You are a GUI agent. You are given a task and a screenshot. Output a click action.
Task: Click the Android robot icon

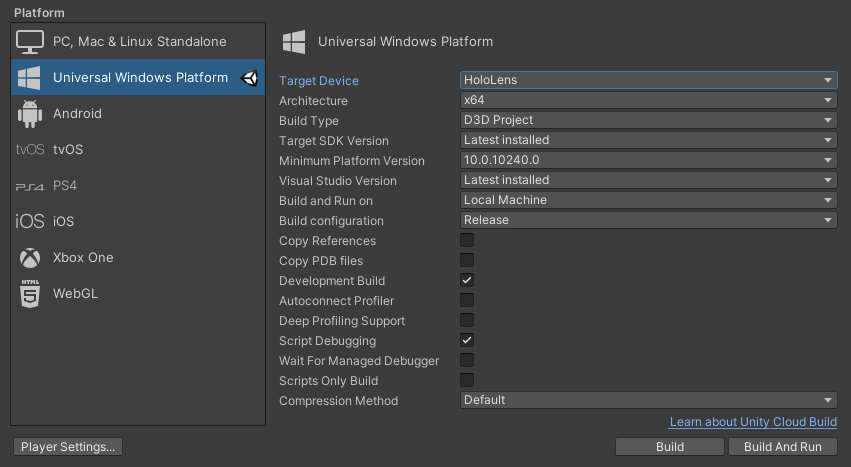click(30, 114)
